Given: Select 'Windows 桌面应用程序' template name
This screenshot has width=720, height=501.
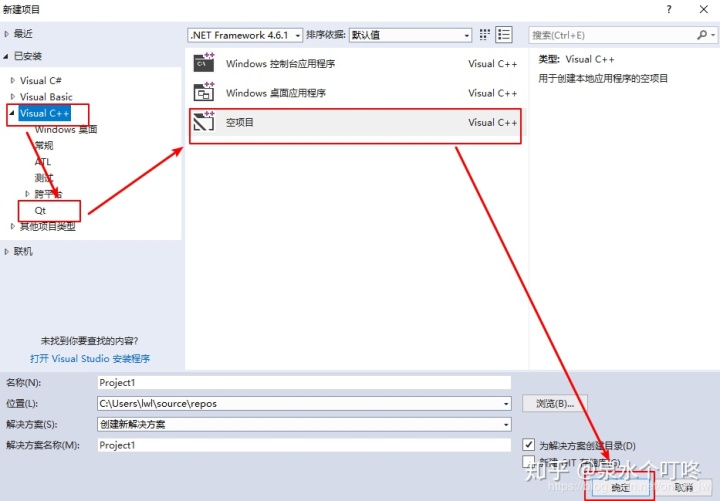Looking at the screenshot, I should point(276,93).
